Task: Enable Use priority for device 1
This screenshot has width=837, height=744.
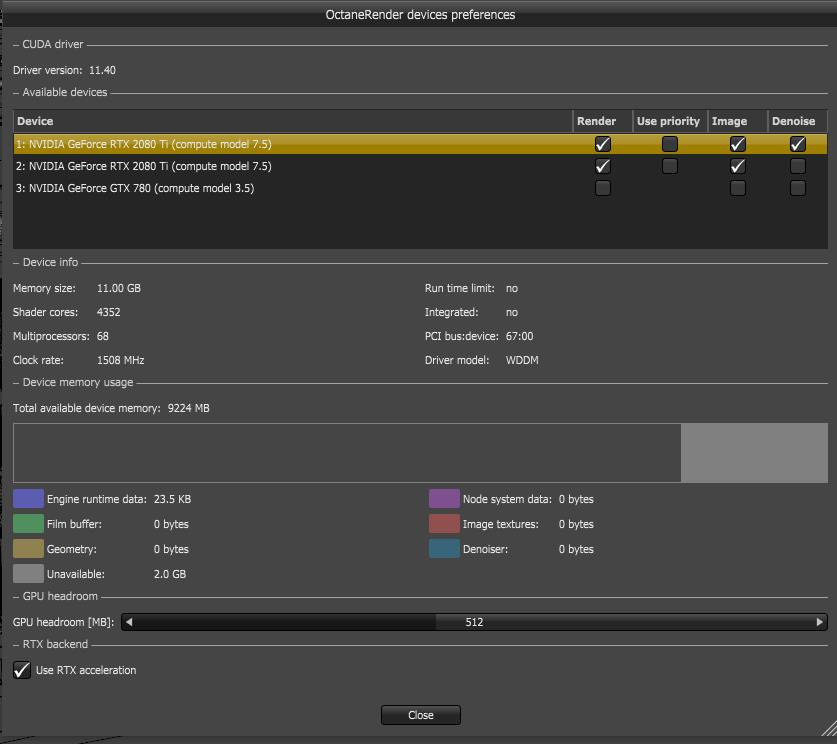Action: (669, 144)
